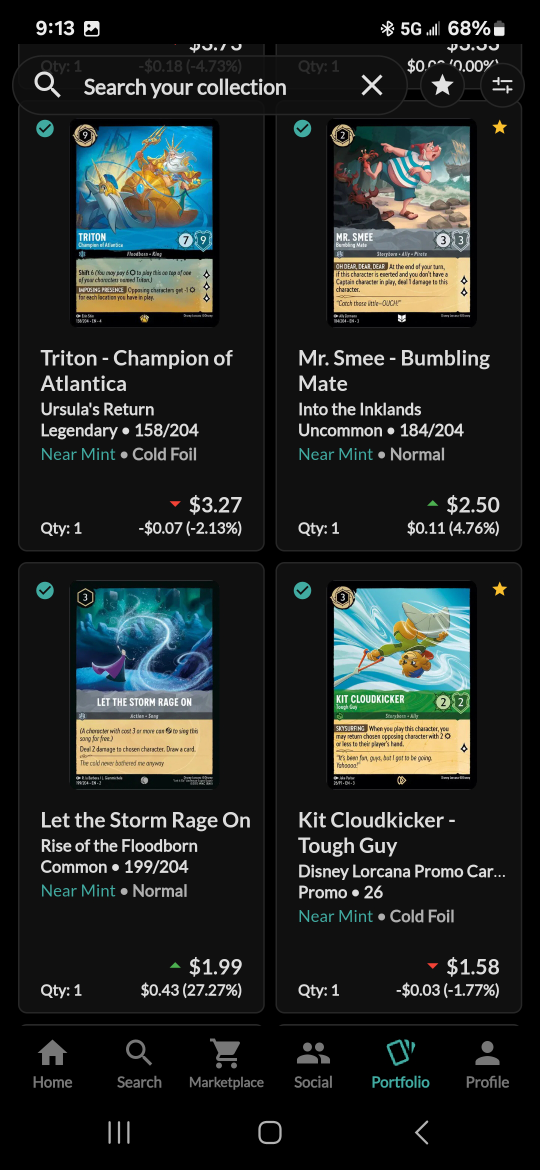Screen dimensions: 540x1170
Task: Tap the Android back navigation button
Action: pyautogui.click(x=421, y=1132)
